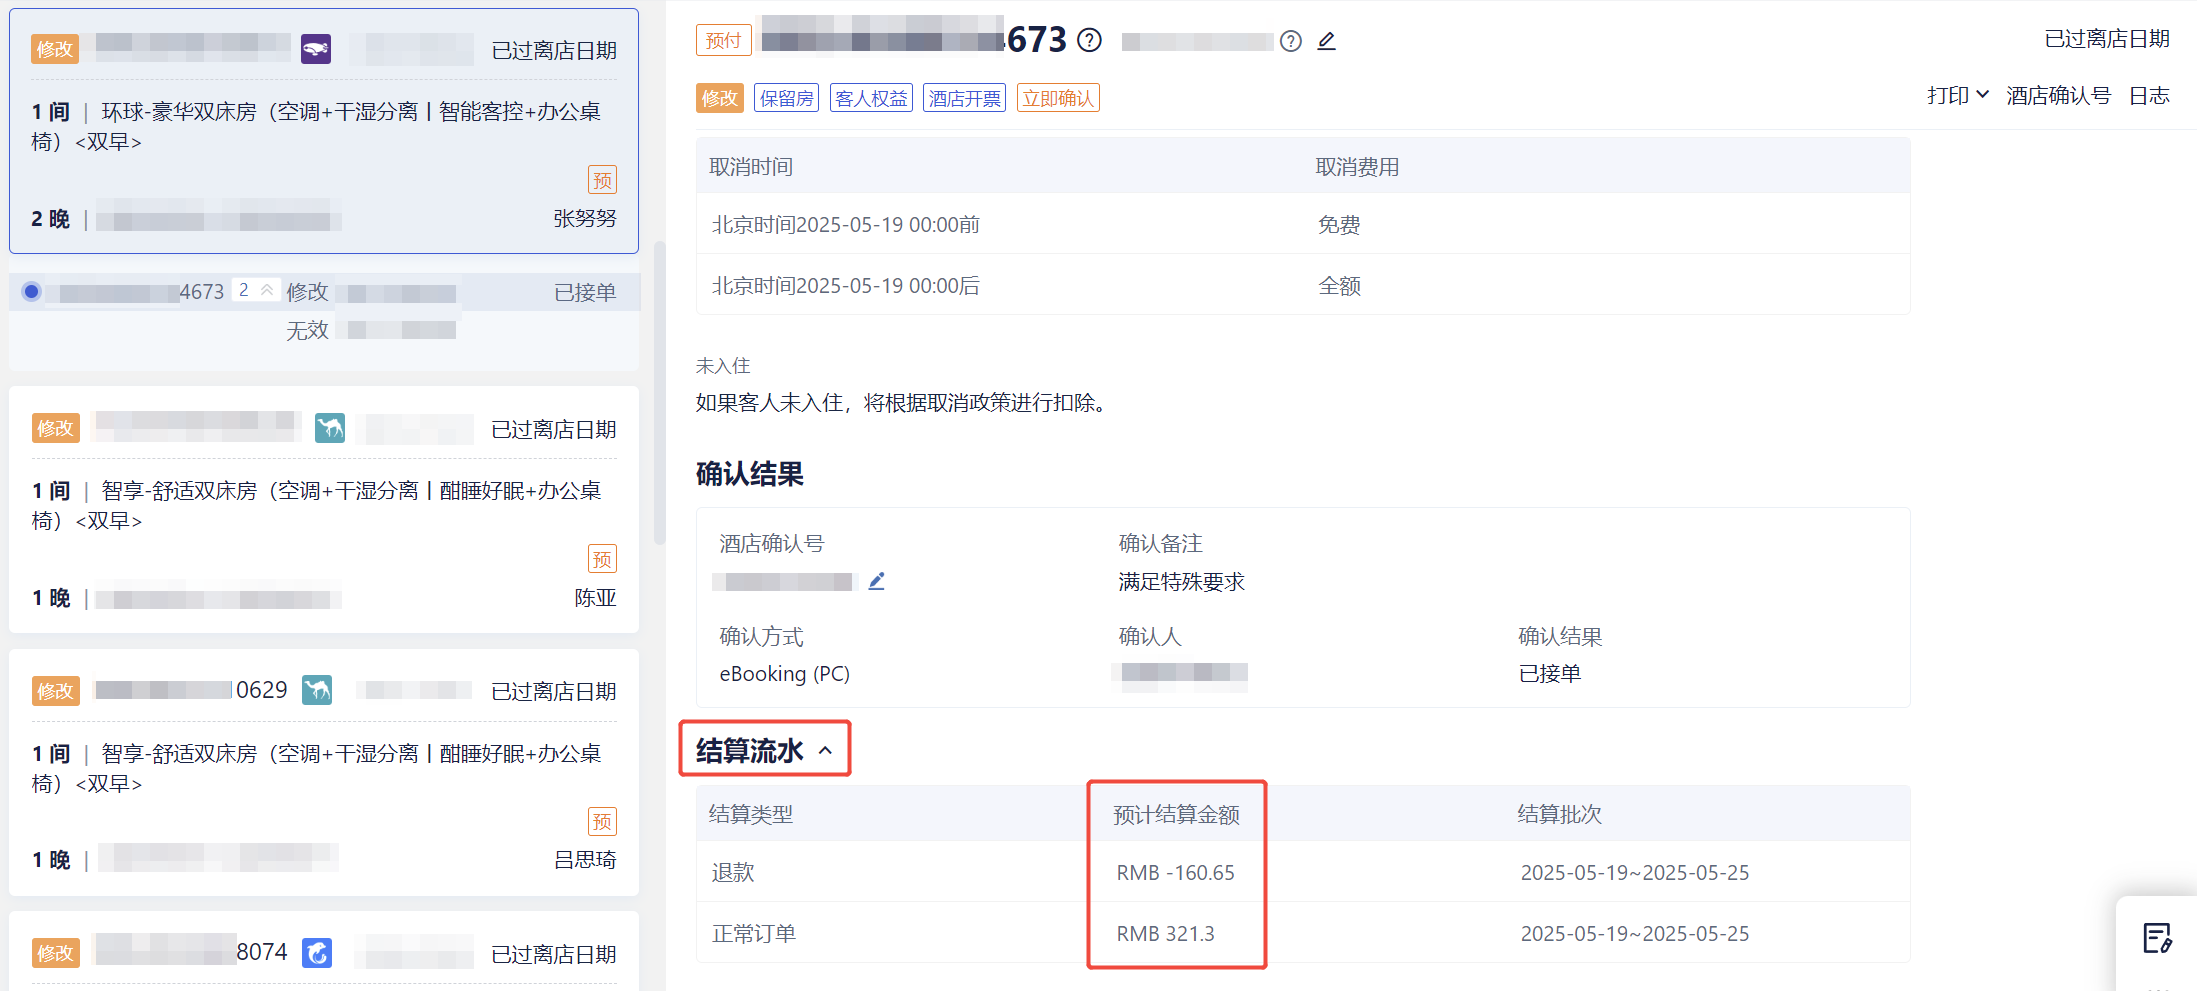The width and height of the screenshot is (2197, 991).
Task: Open the second help icon left of the header pencil
Action: [x=1291, y=41]
